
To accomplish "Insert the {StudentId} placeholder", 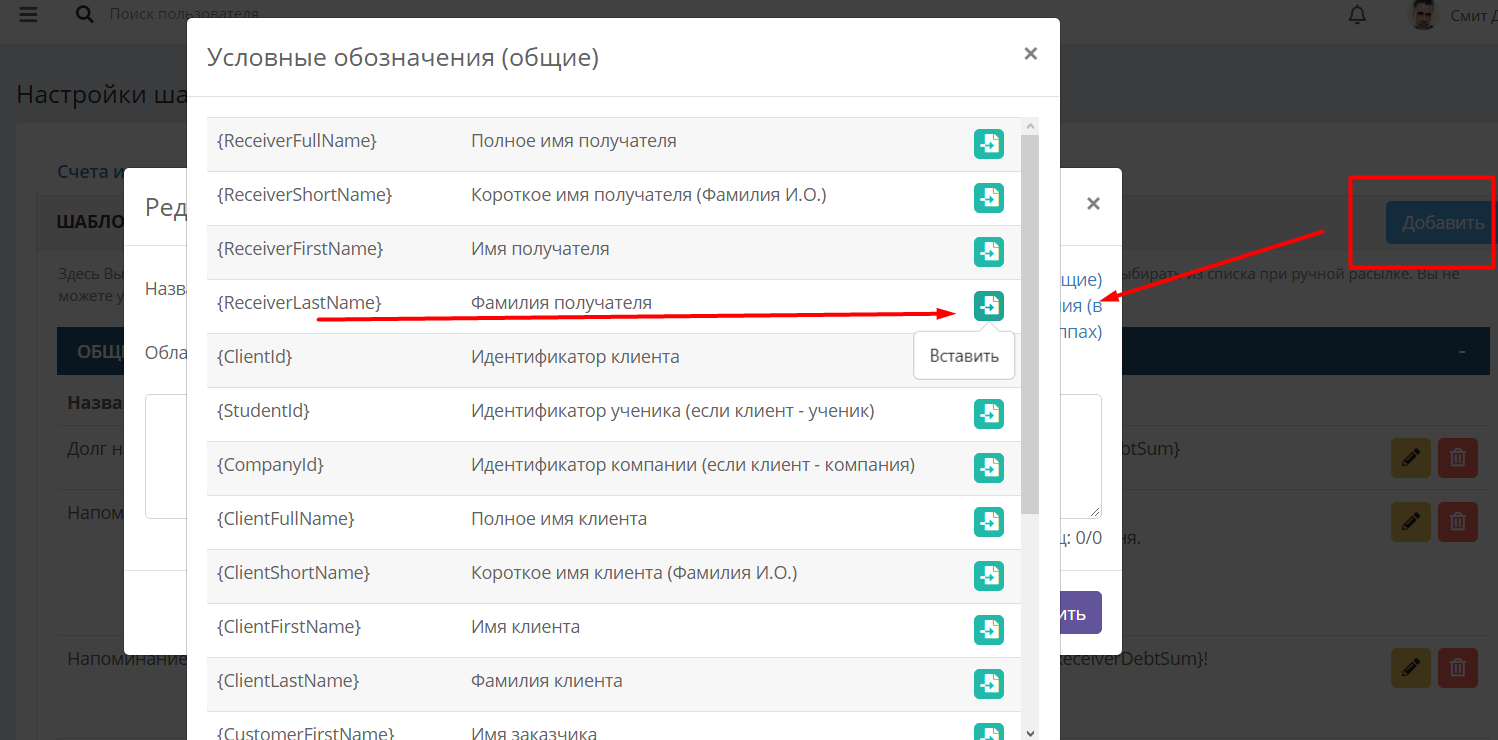I will (989, 414).
